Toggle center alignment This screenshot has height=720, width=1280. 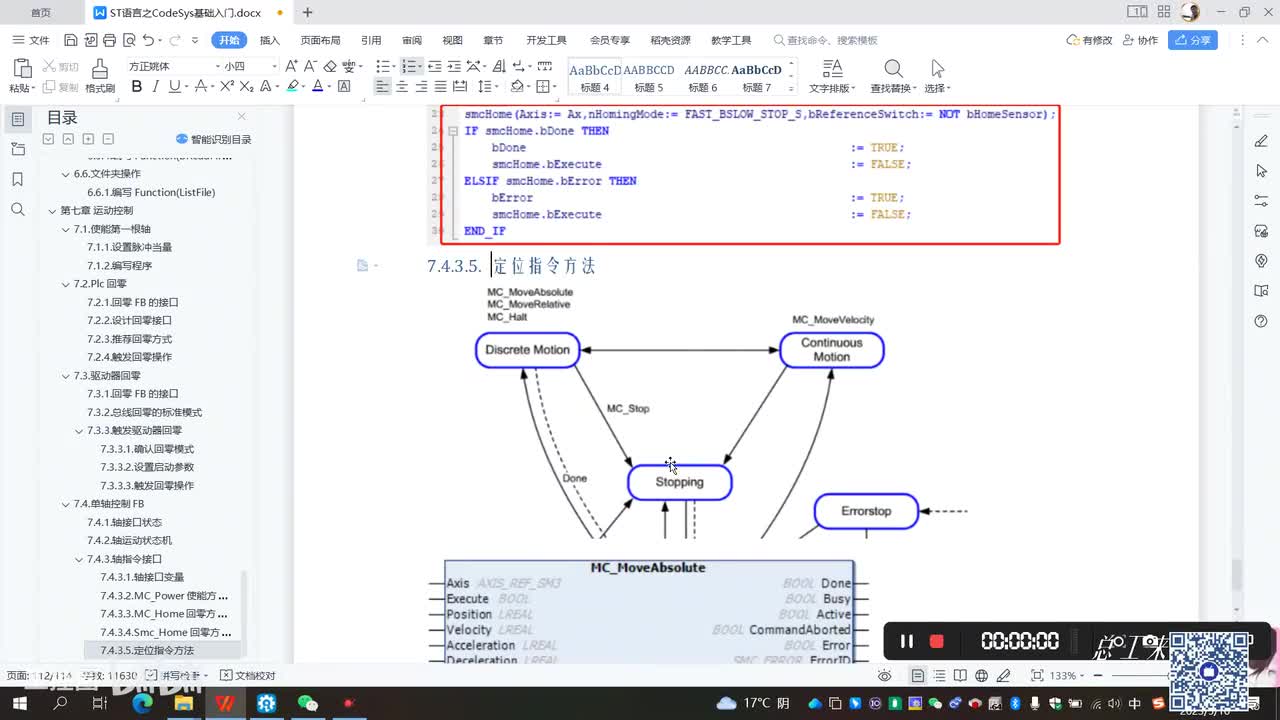[x=402, y=87]
